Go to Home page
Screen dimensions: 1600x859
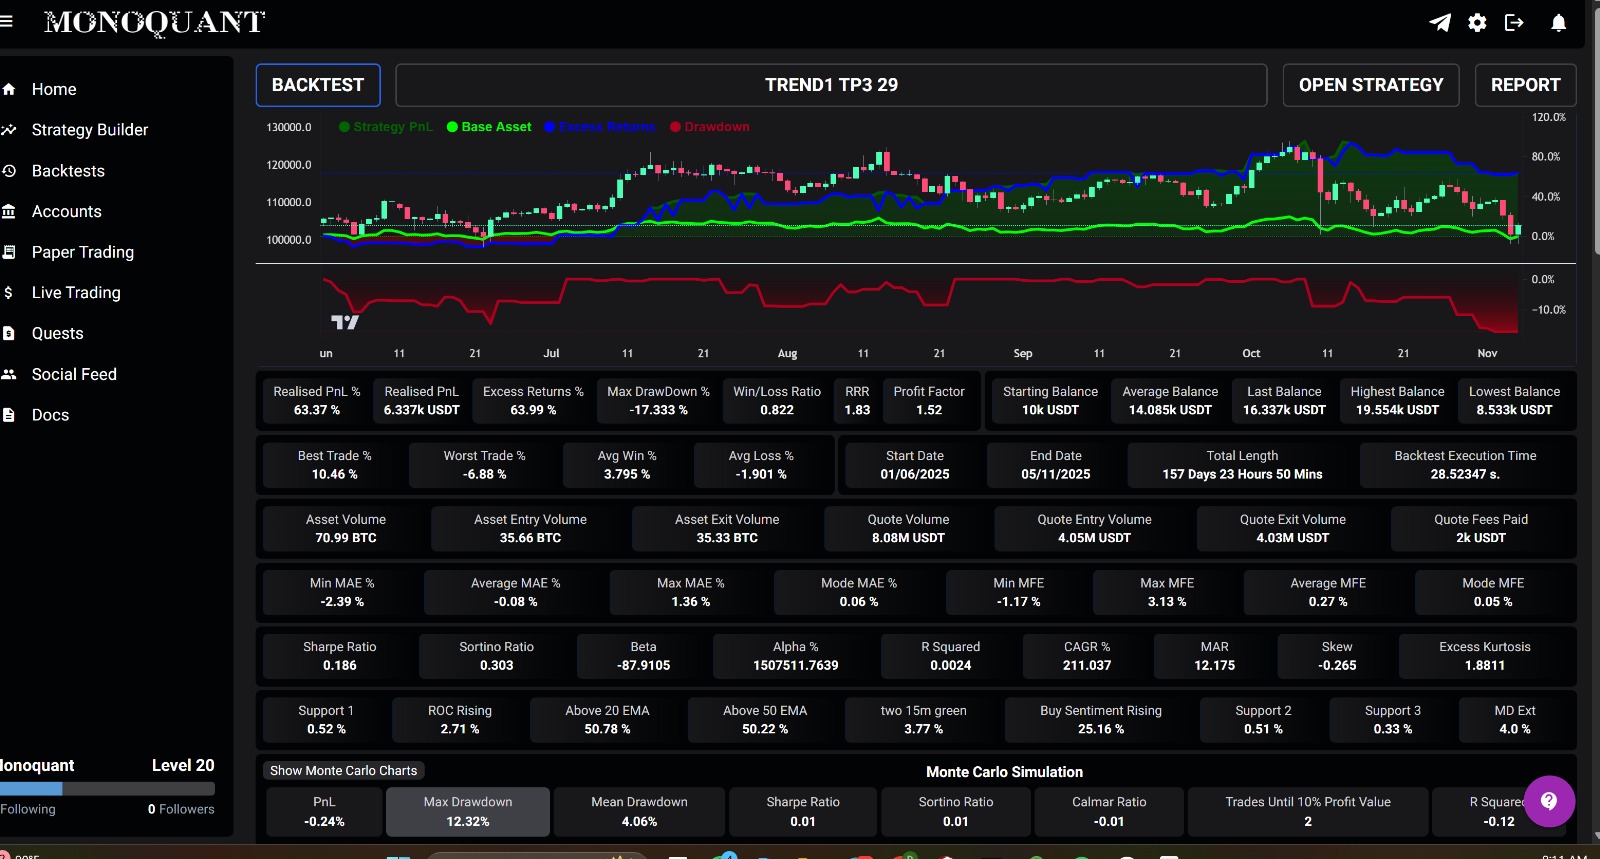tap(54, 89)
